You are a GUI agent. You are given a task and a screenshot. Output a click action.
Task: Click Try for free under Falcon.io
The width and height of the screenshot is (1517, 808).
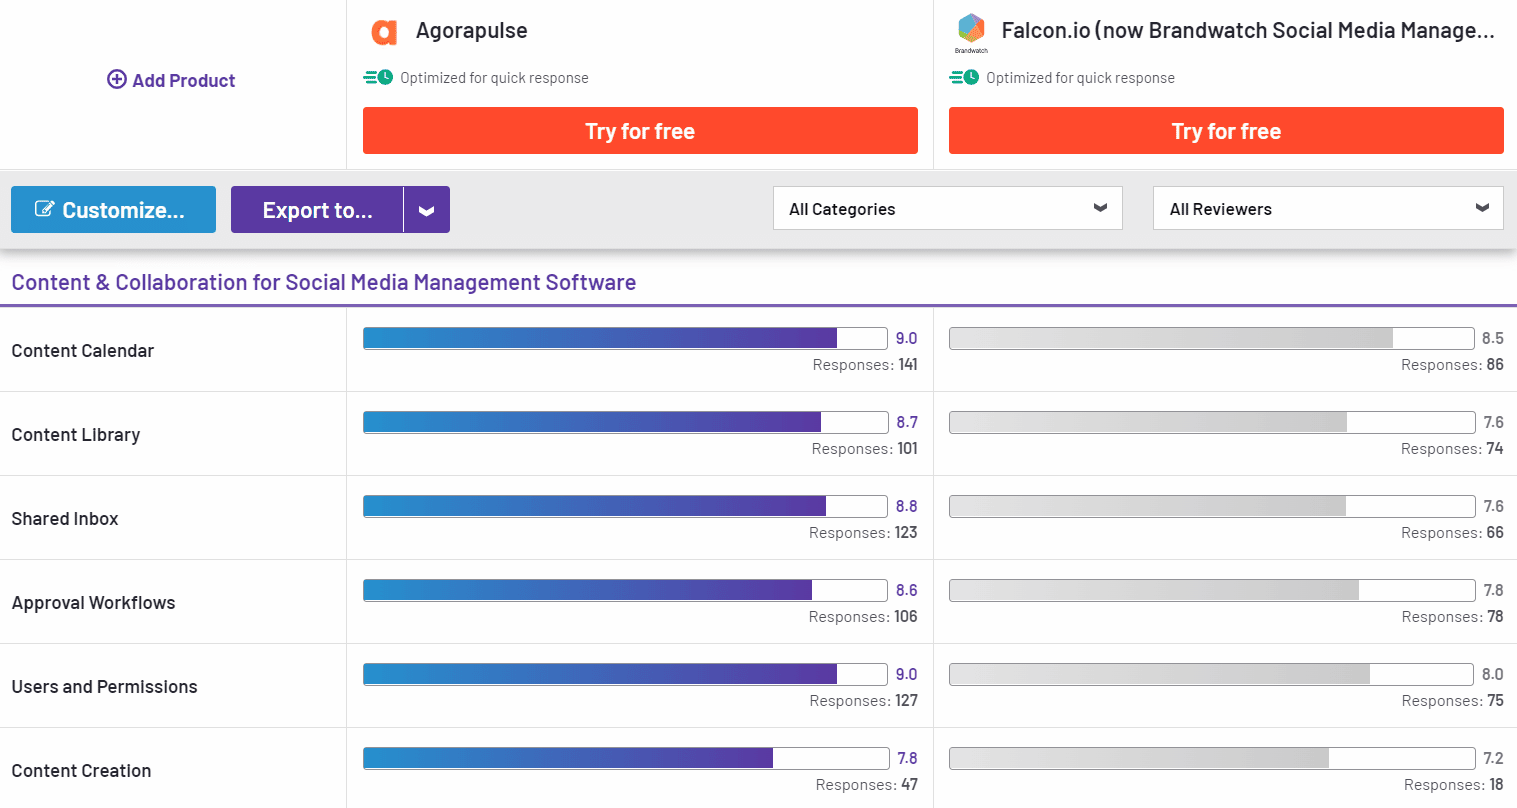pyautogui.click(x=1225, y=130)
